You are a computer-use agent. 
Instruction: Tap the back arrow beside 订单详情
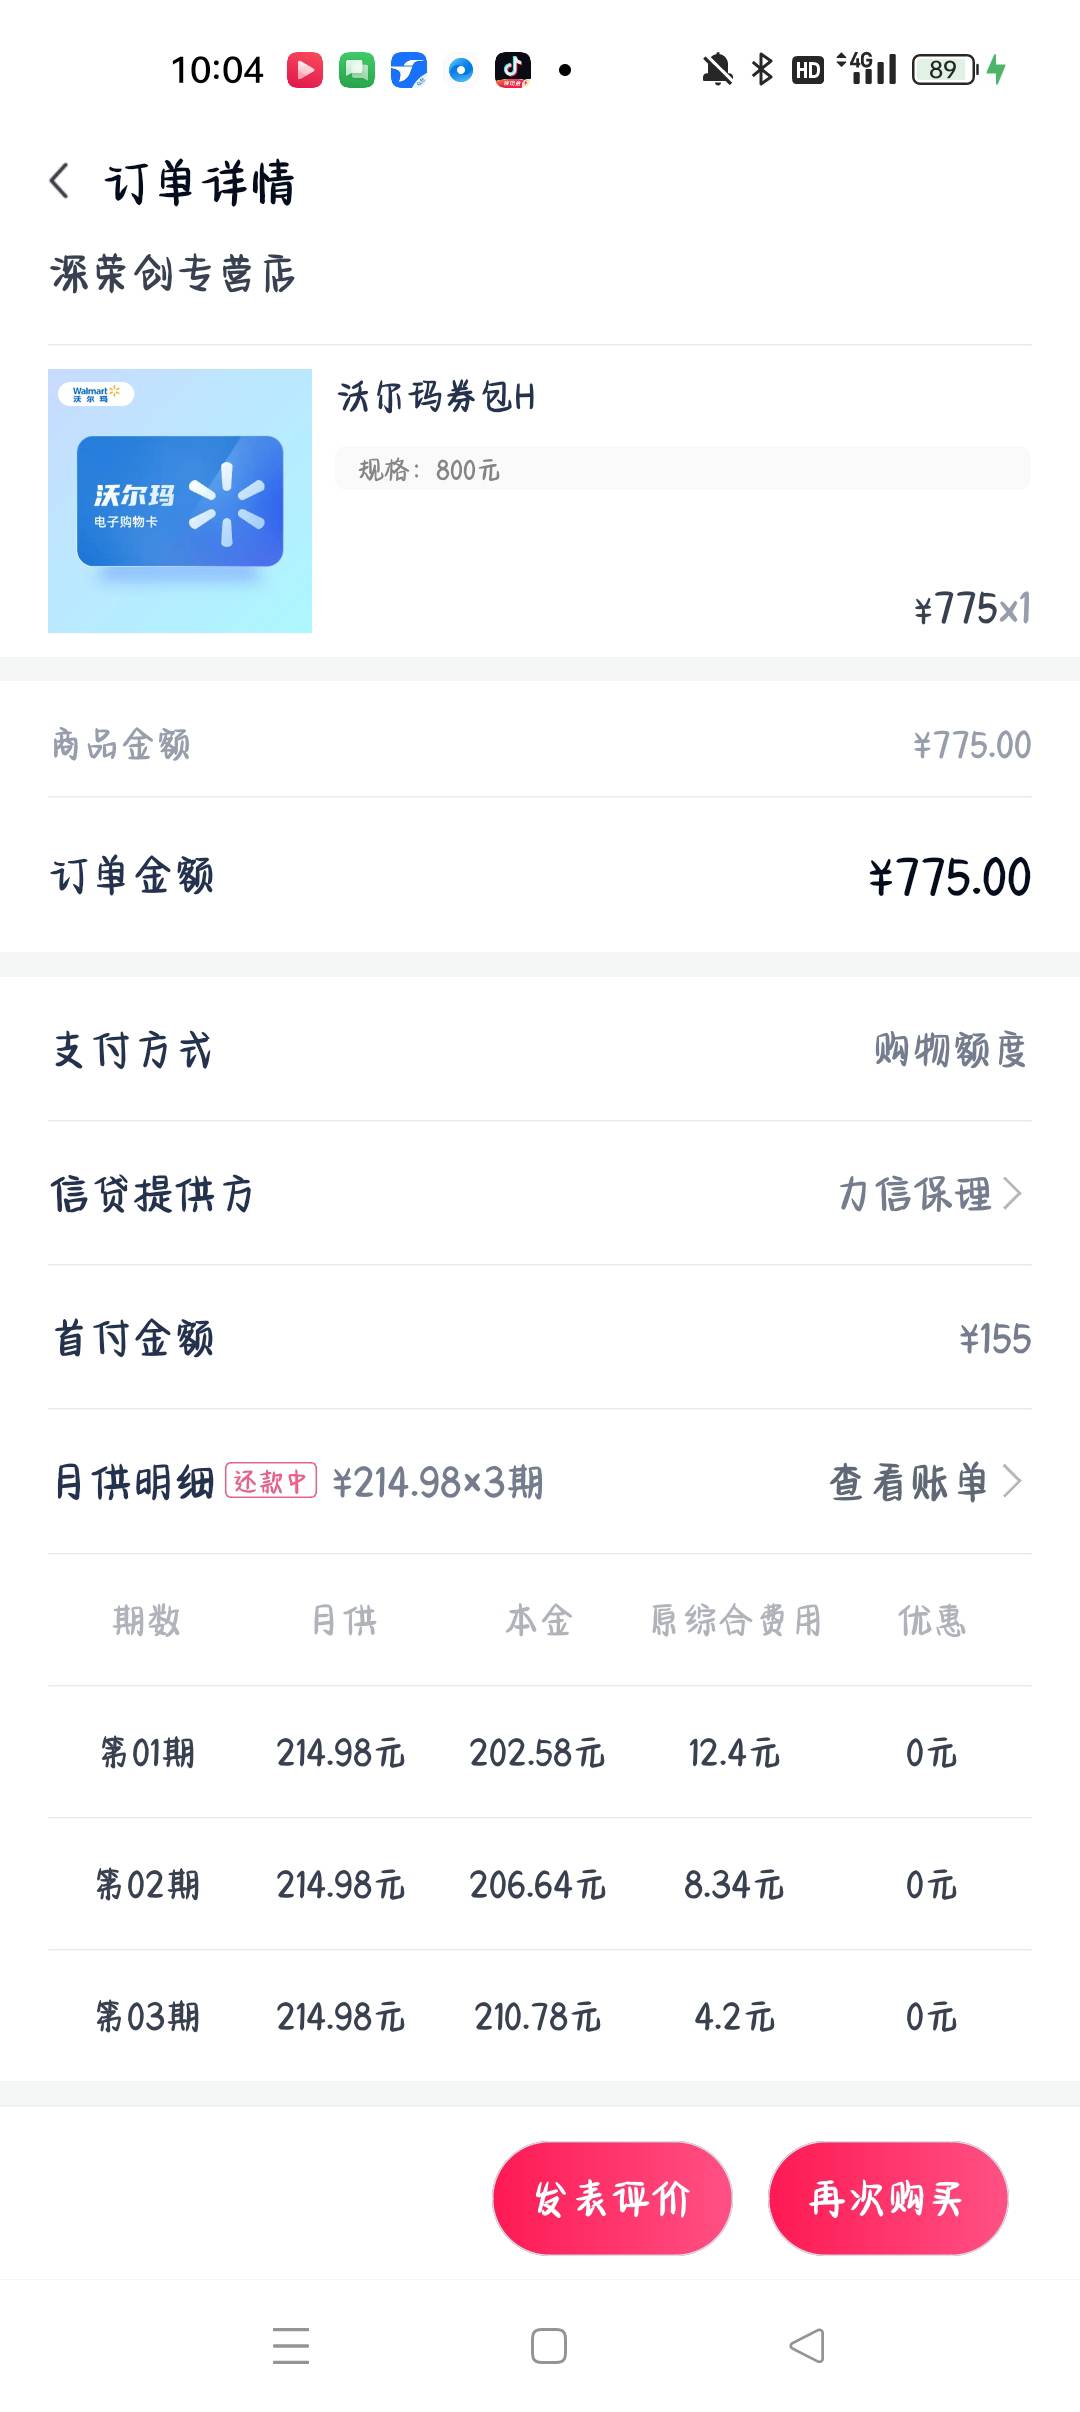click(x=60, y=181)
